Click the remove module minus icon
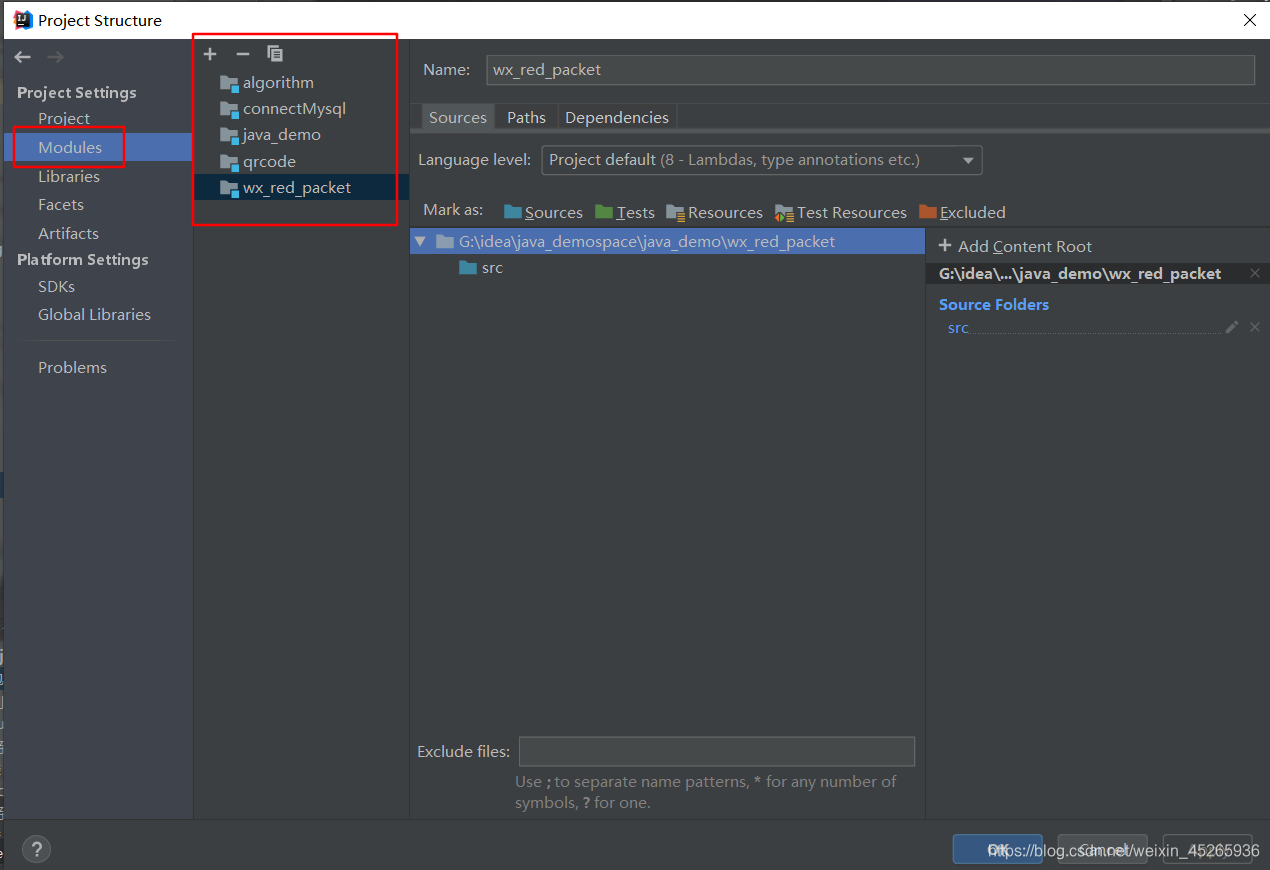1270x870 pixels. 242,54
